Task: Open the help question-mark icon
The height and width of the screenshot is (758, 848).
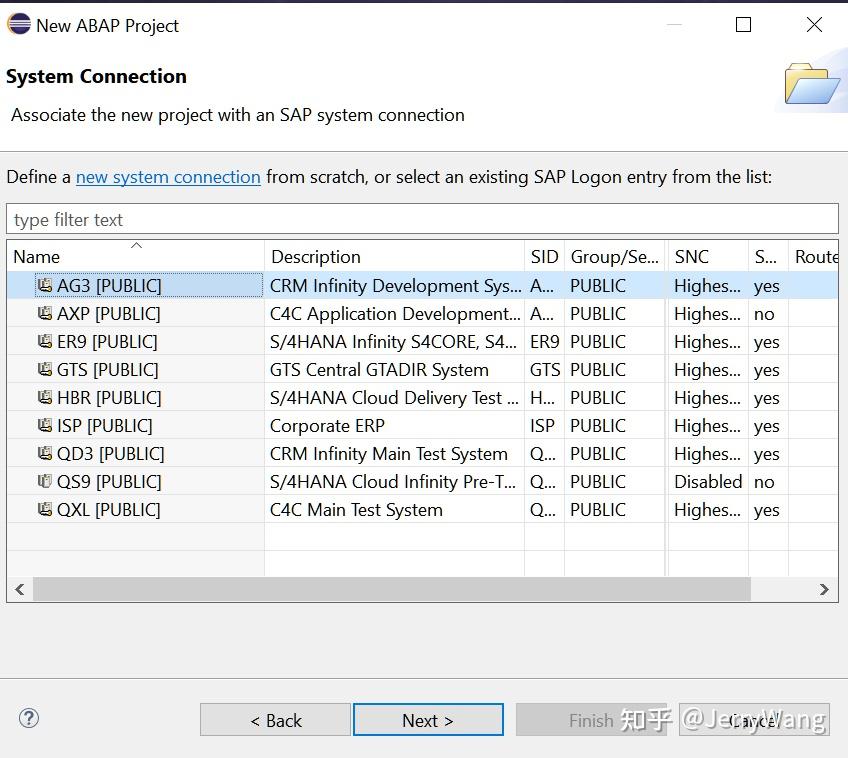Action: (x=29, y=718)
